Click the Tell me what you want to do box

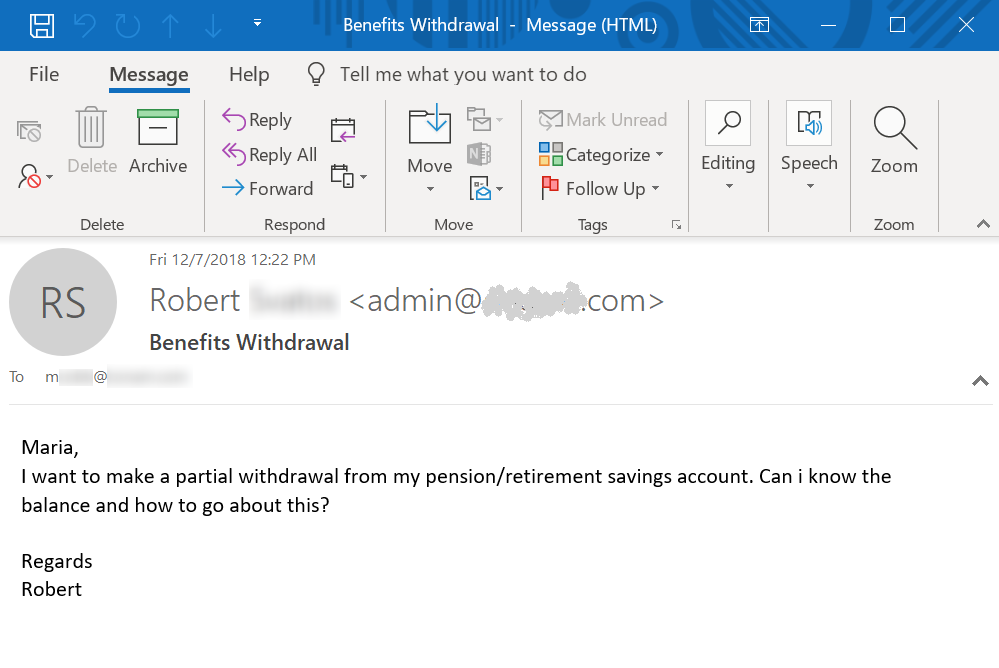(462, 75)
